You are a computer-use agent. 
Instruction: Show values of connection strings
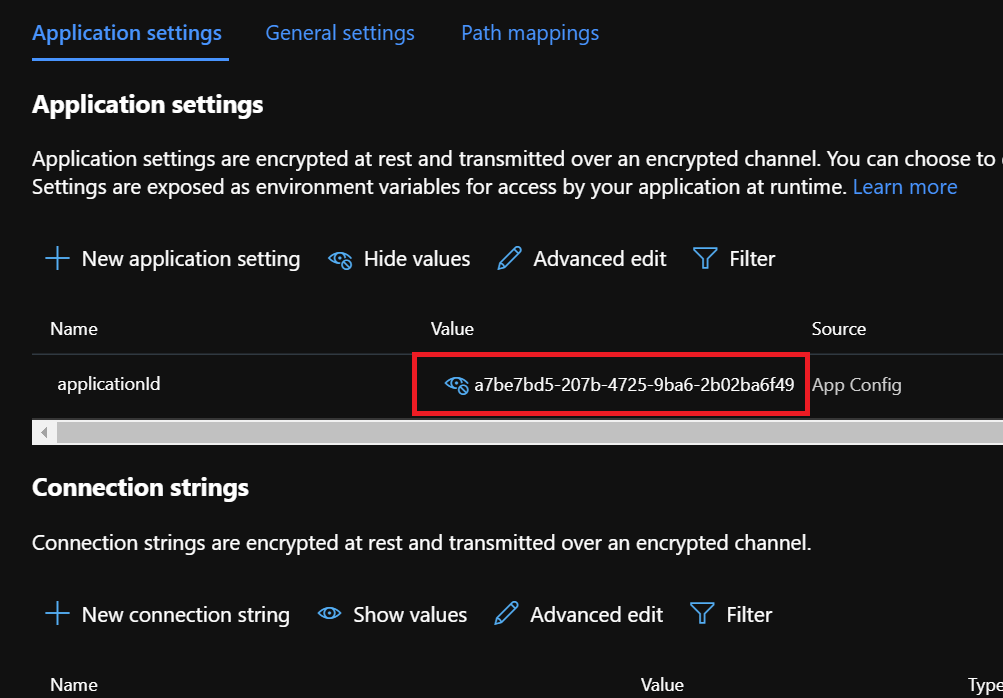click(409, 614)
